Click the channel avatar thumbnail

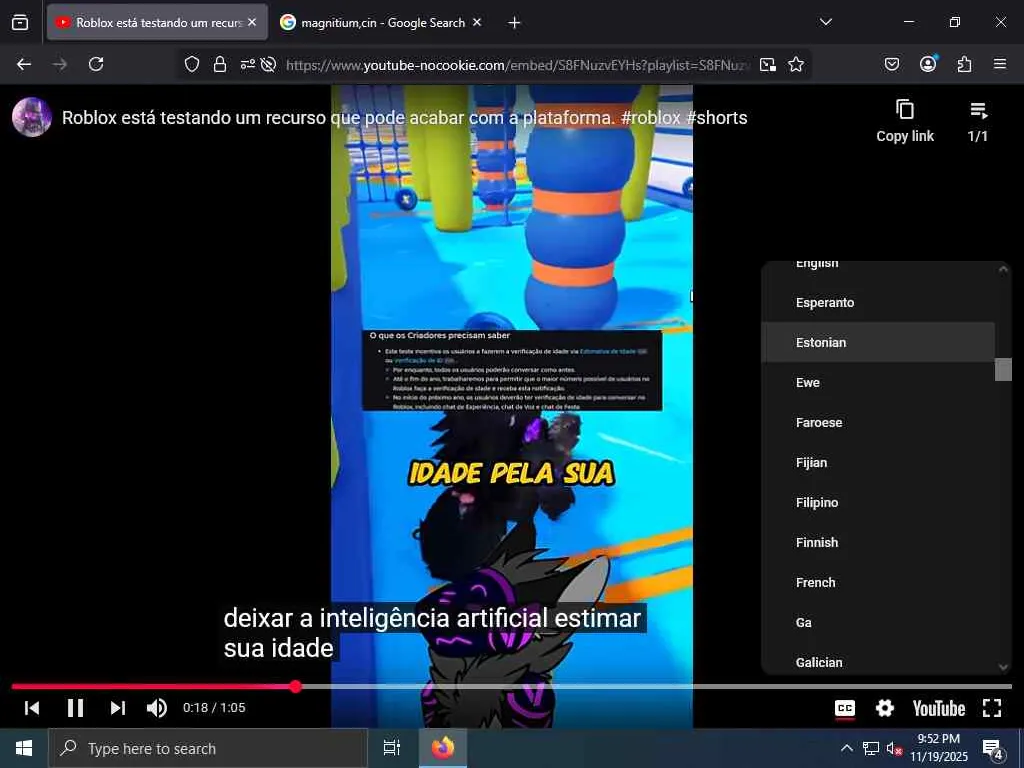(32, 117)
